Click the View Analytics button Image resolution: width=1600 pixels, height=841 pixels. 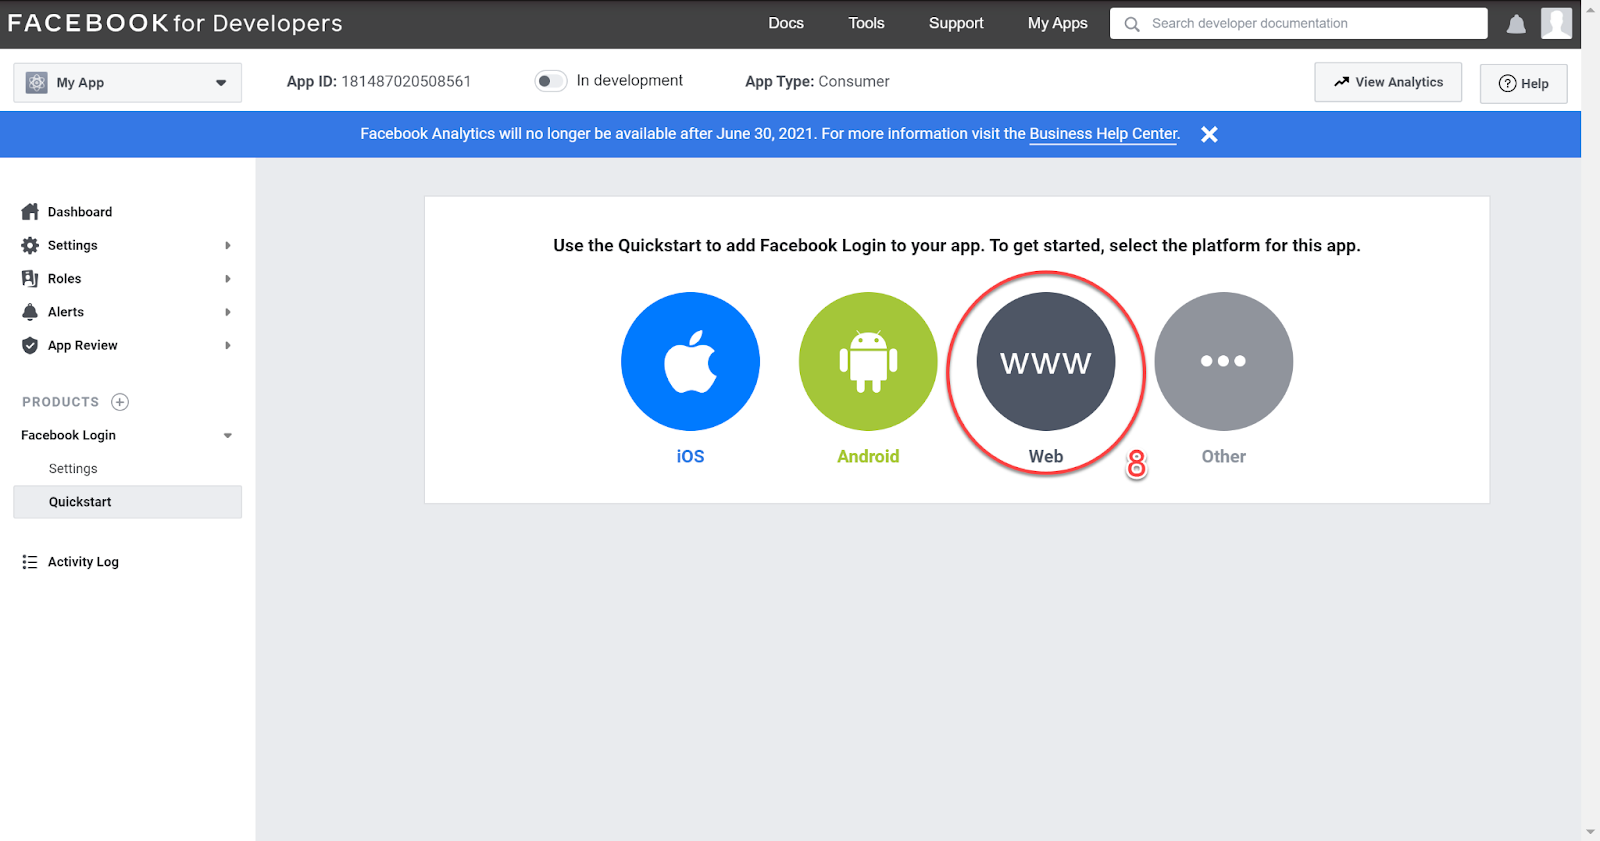coord(1388,82)
